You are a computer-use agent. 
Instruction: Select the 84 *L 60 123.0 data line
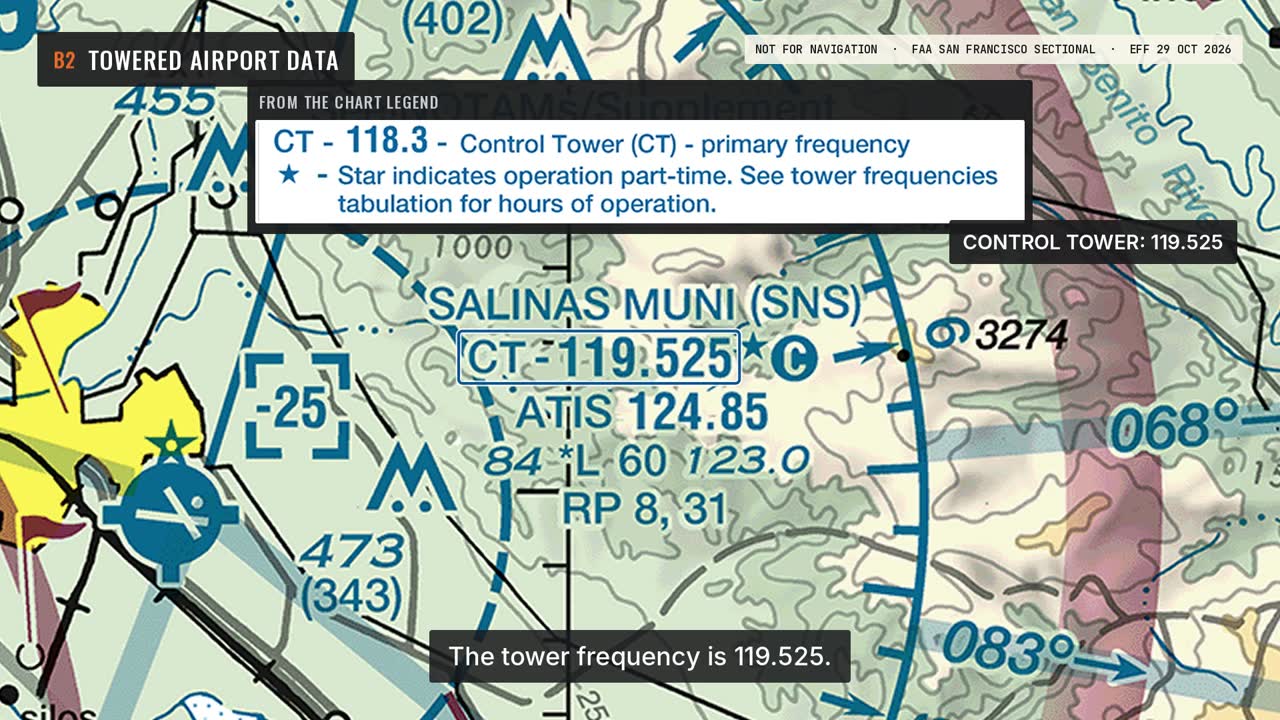coord(645,462)
